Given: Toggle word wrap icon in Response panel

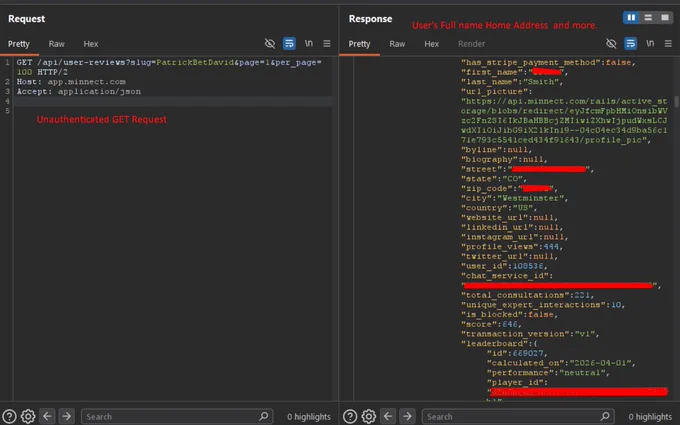Looking at the screenshot, I should click(x=631, y=43).
